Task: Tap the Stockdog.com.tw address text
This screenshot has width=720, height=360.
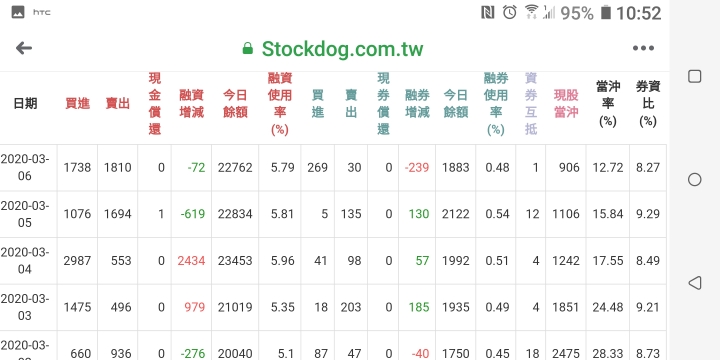Action: [342, 49]
